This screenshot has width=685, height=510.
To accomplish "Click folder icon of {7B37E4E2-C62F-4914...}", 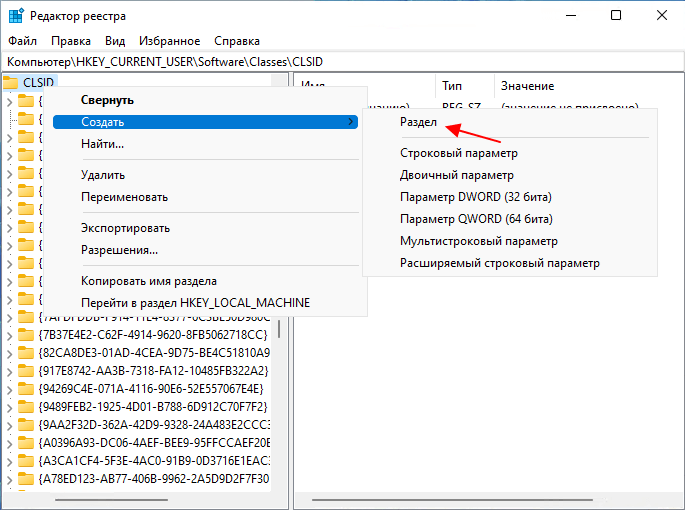I will (26, 335).
